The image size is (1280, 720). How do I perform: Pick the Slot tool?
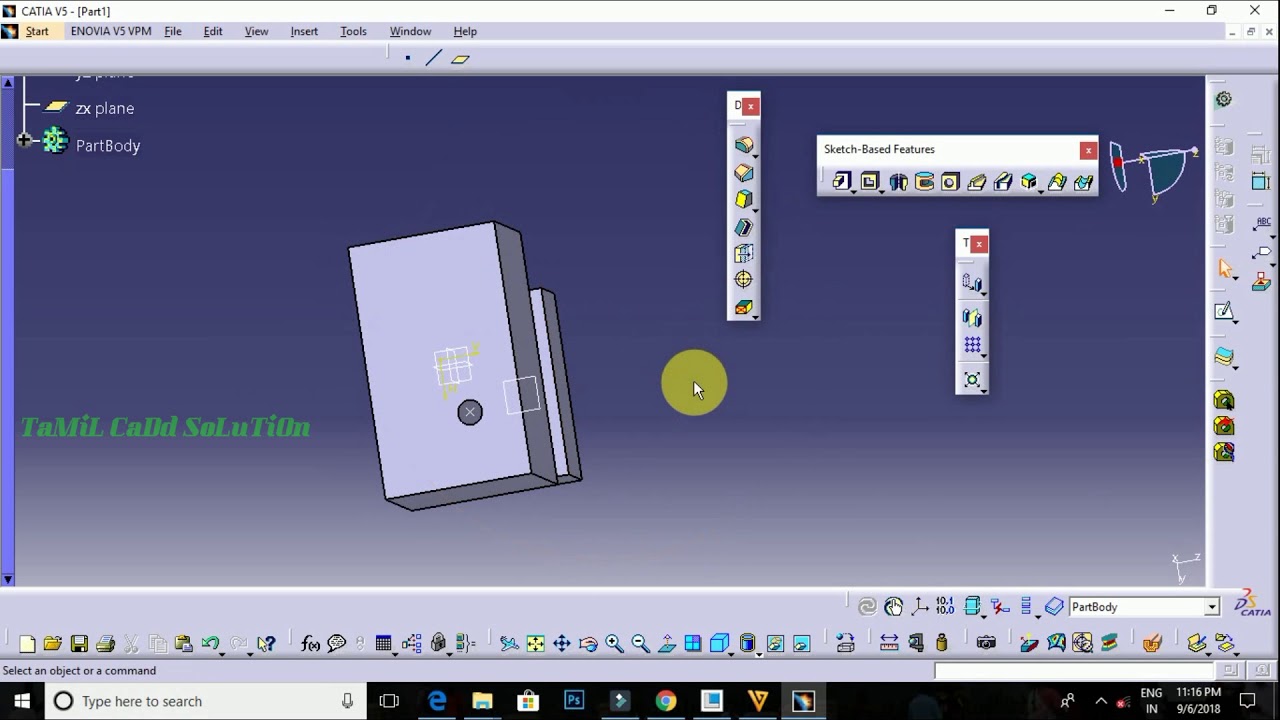(x=1003, y=181)
